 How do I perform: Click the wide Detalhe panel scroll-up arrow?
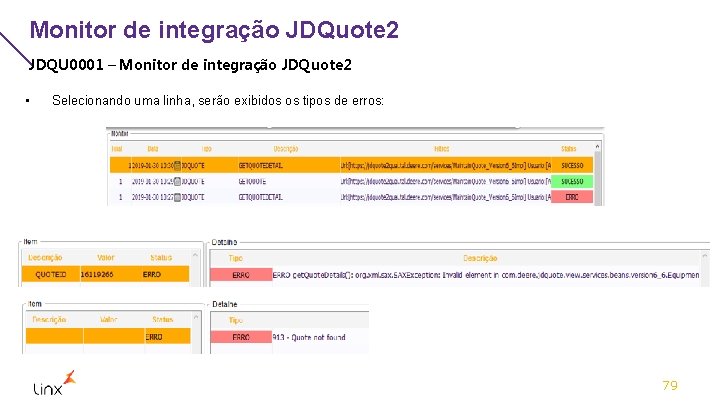tap(705, 255)
